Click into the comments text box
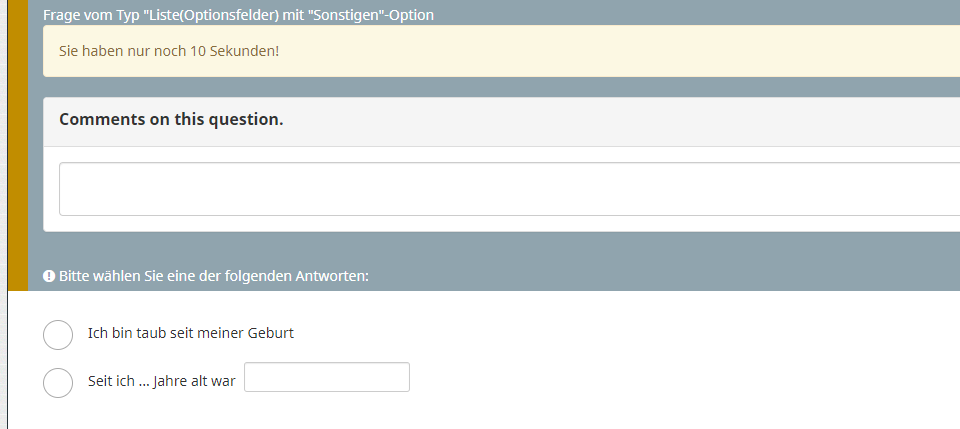This screenshot has width=960, height=429. point(509,188)
